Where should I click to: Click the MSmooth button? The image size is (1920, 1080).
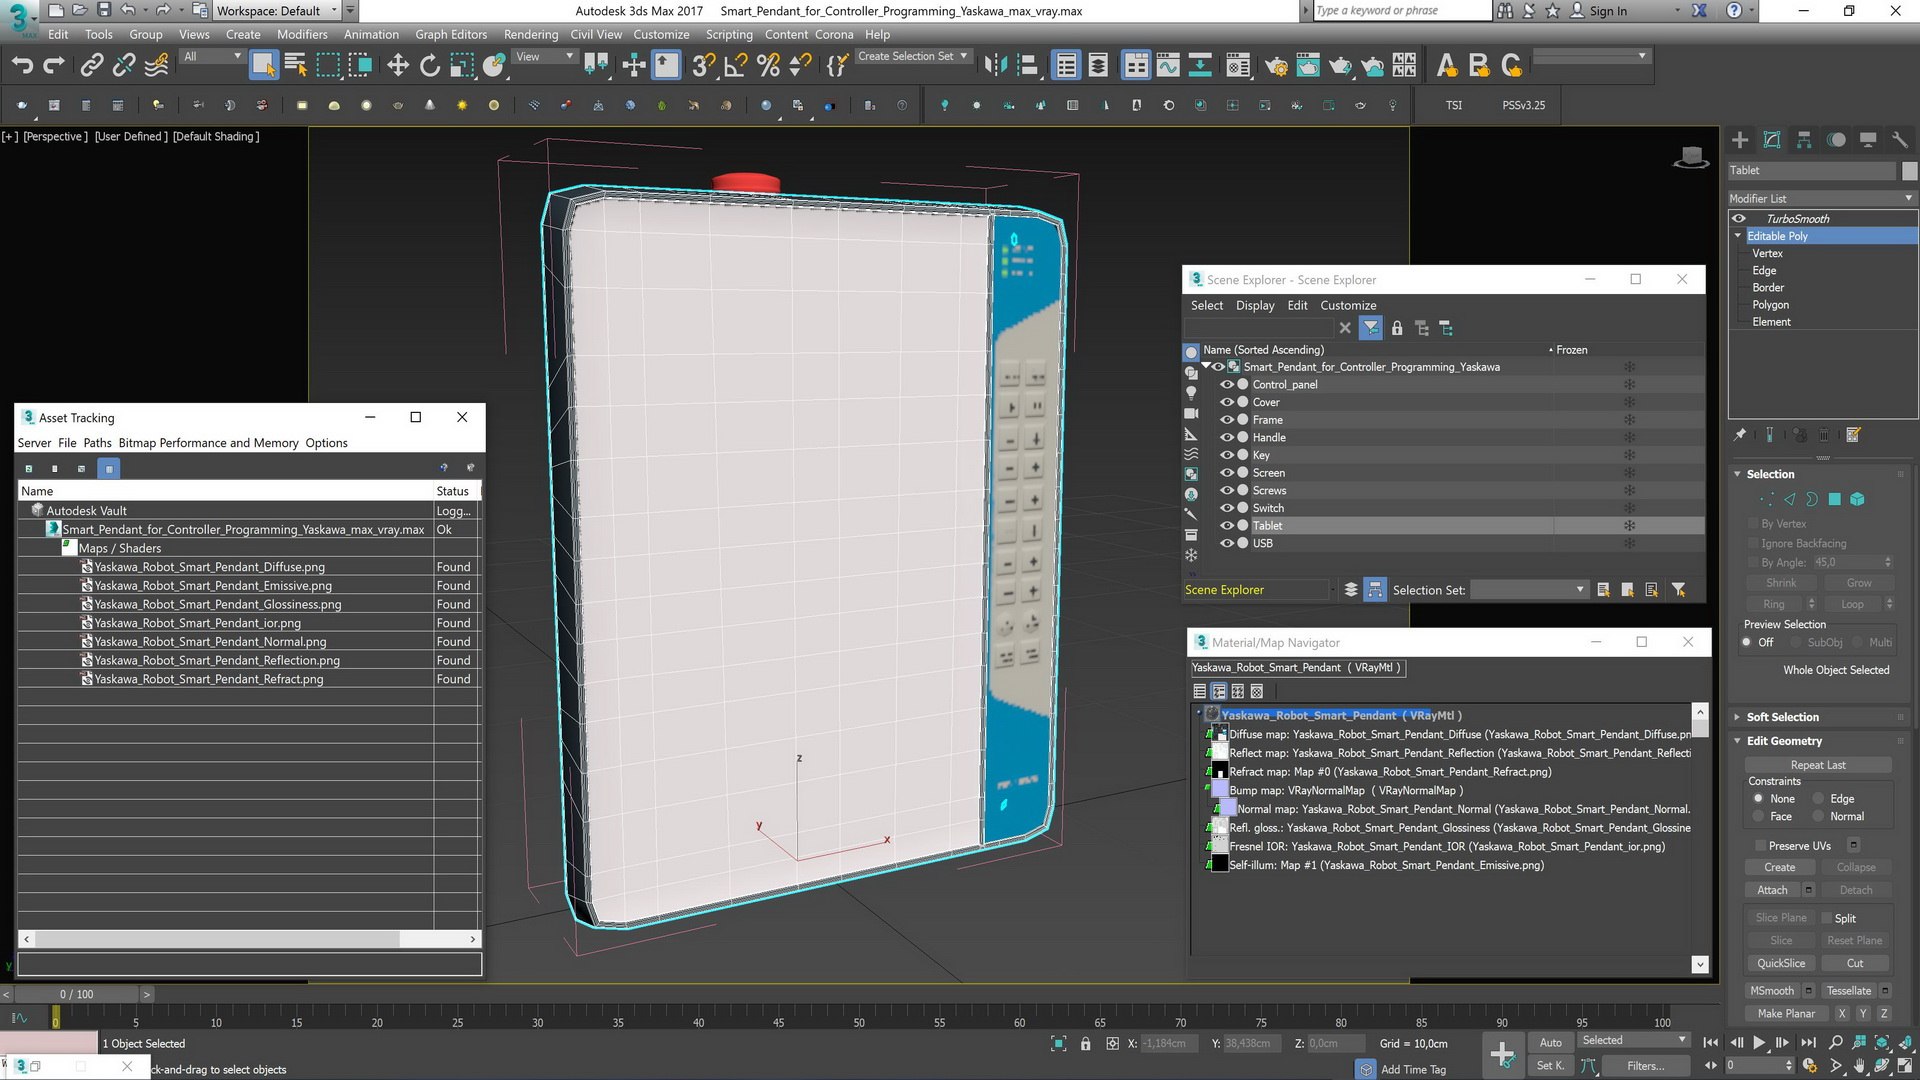click(1772, 991)
